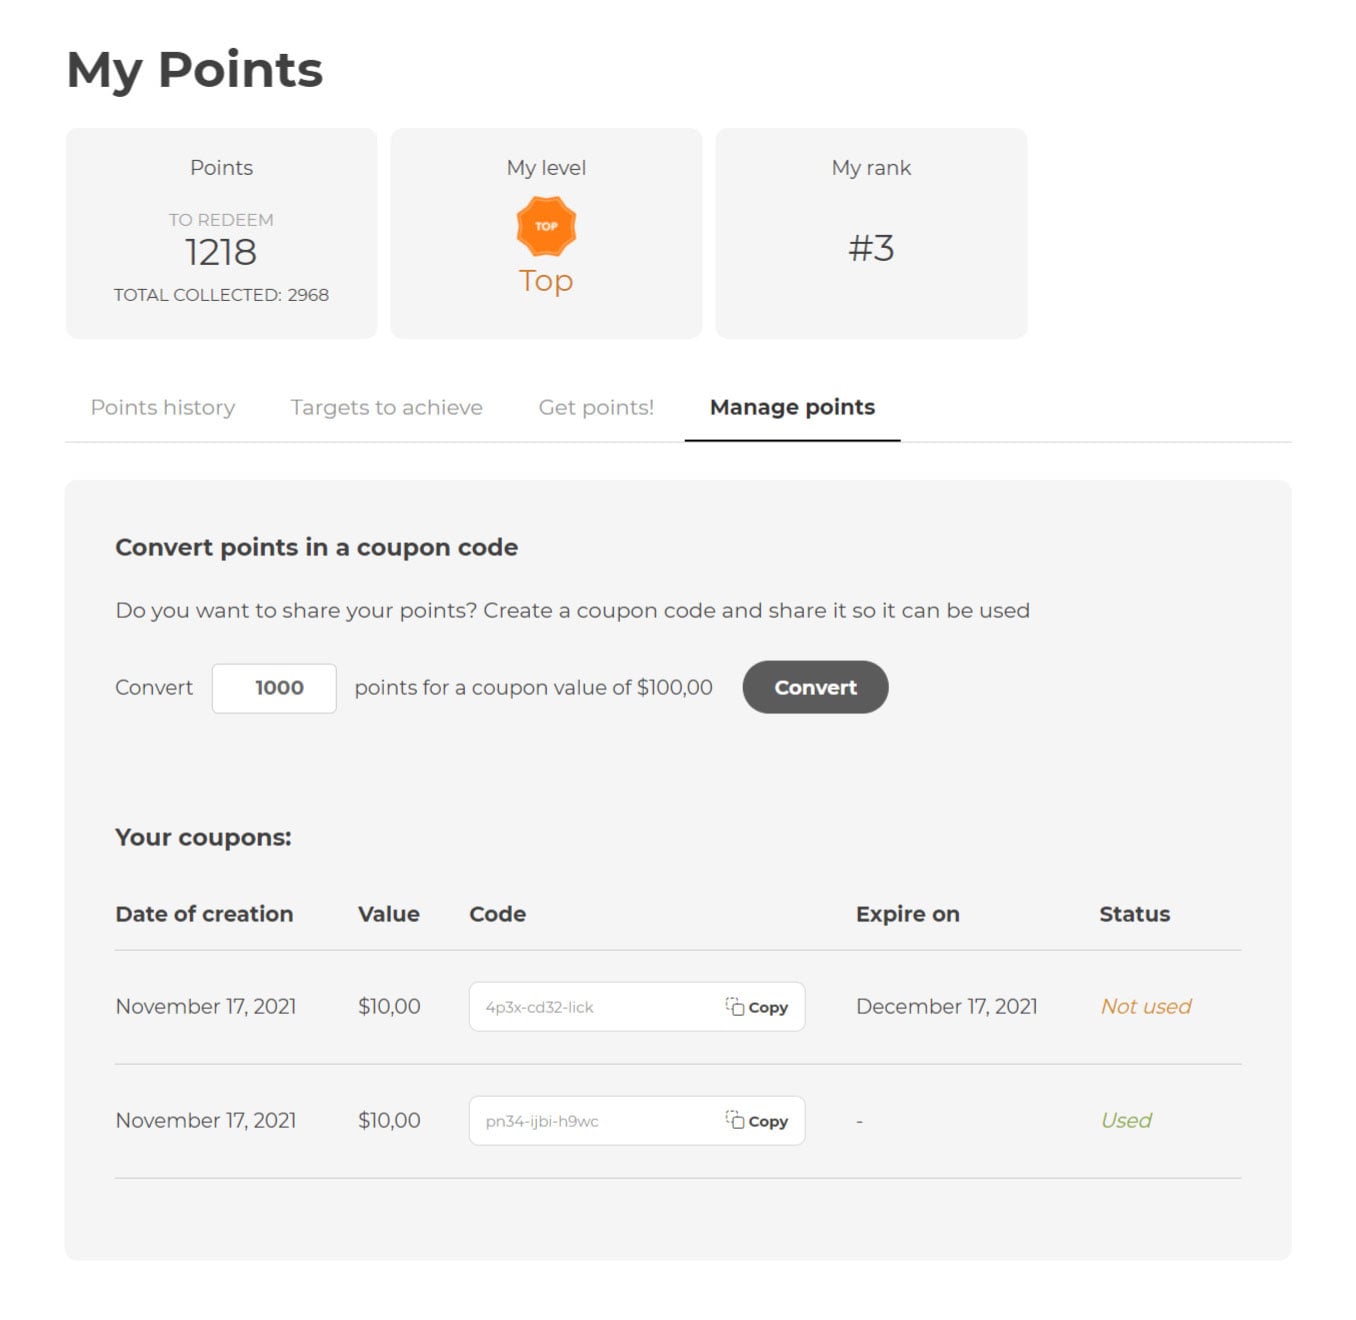The height and width of the screenshot is (1320, 1356).
Task: Click the copy icon for code 4p3x-cd32-lick
Action: 735,1007
